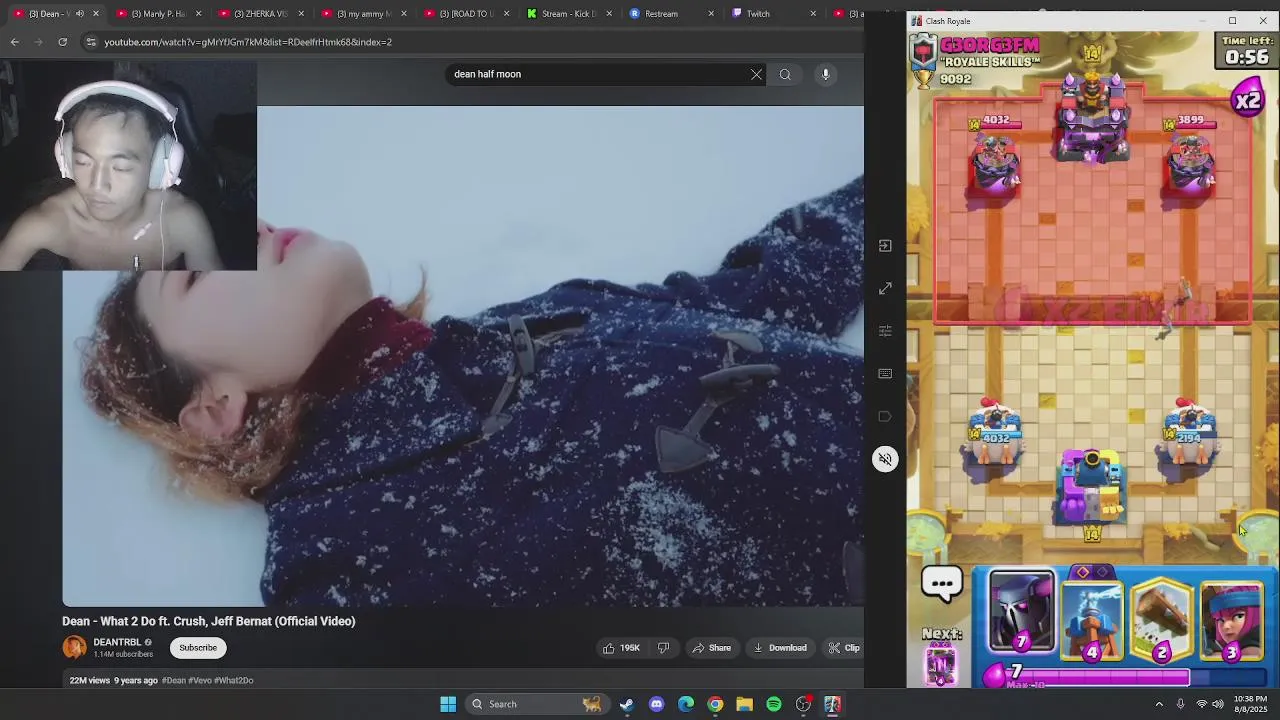Click the browser back arrow
This screenshot has width=1280, height=720.
(14, 42)
